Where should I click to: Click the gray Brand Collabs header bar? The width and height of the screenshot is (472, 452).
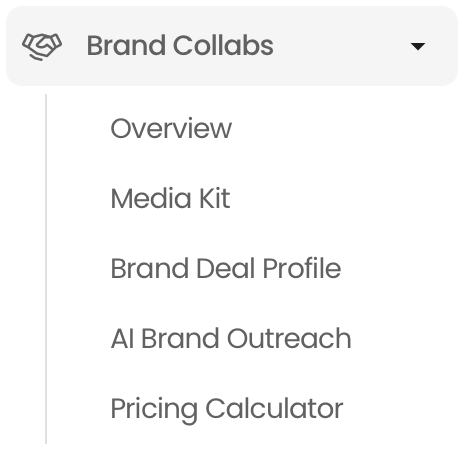click(x=232, y=46)
